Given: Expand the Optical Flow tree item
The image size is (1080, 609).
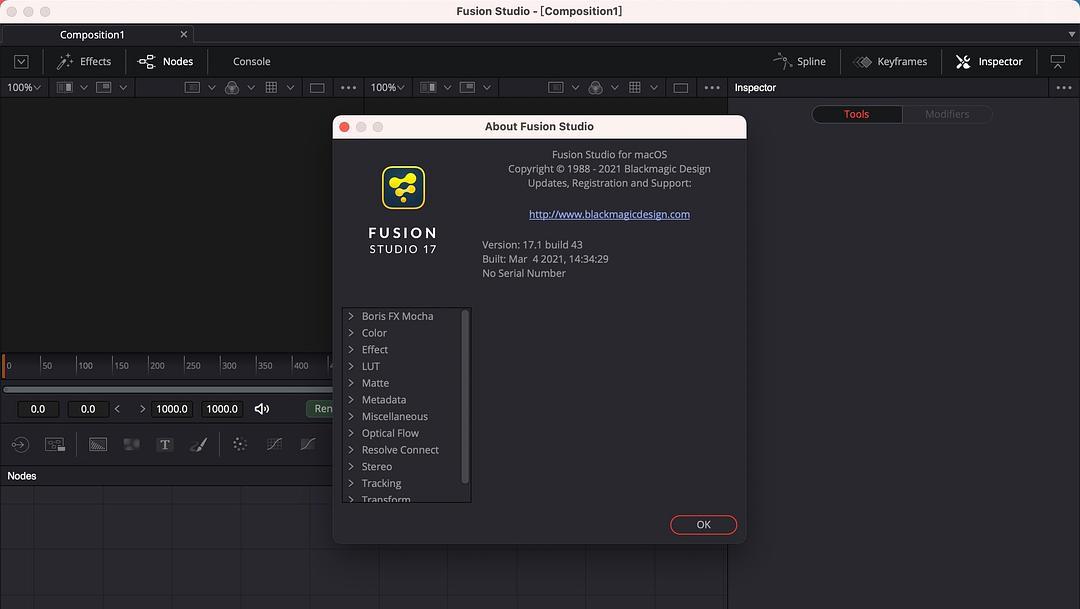Looking at the screenshot, I should click(351, 433).
